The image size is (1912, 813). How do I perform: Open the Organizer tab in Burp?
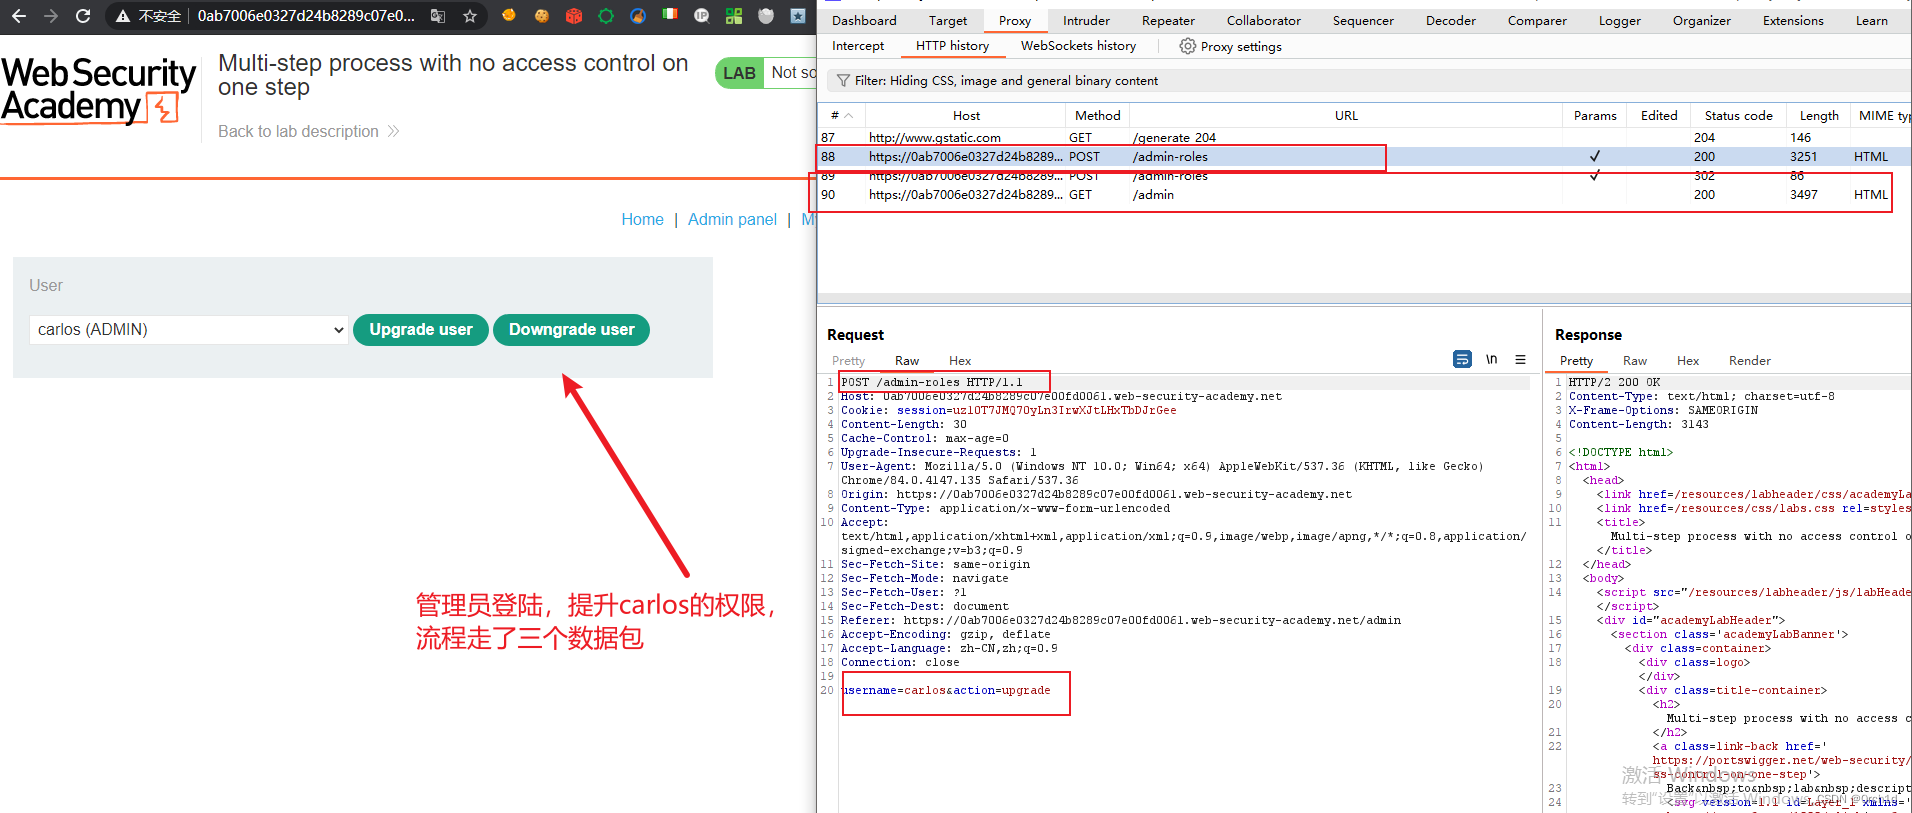pyautogui.click(x=1702, y=20)
